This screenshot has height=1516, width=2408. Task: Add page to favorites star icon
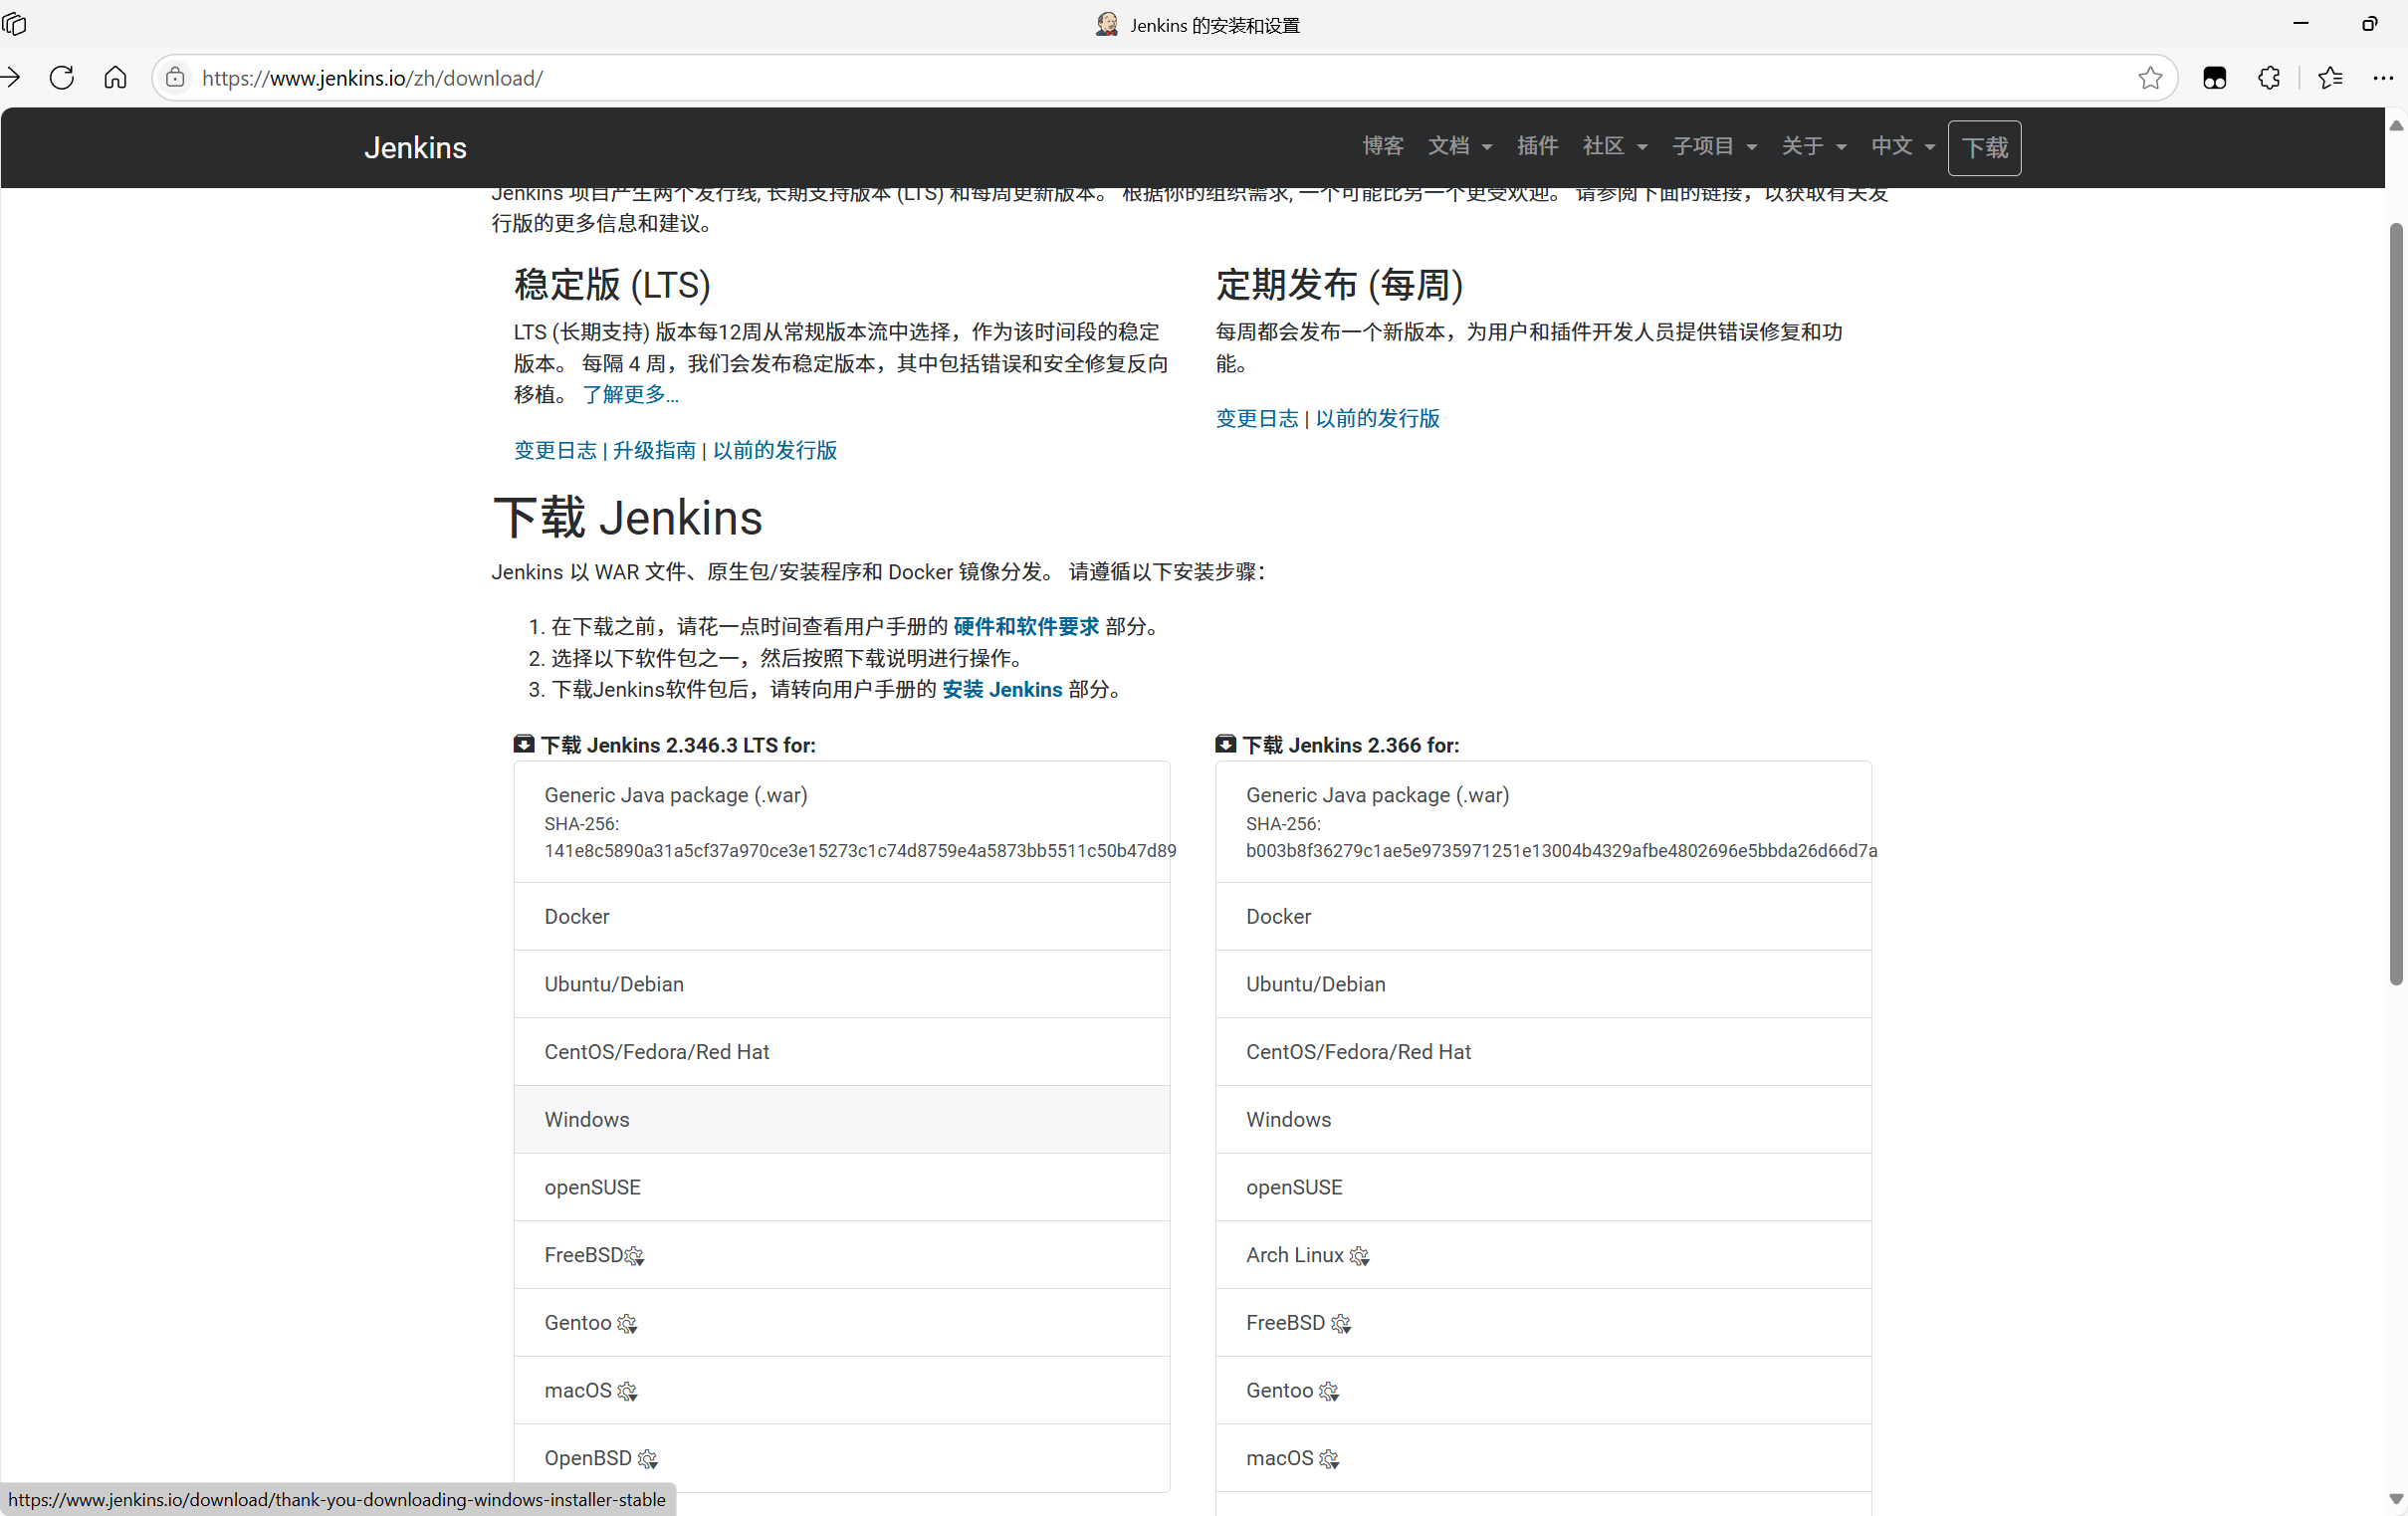point(2150,78)
